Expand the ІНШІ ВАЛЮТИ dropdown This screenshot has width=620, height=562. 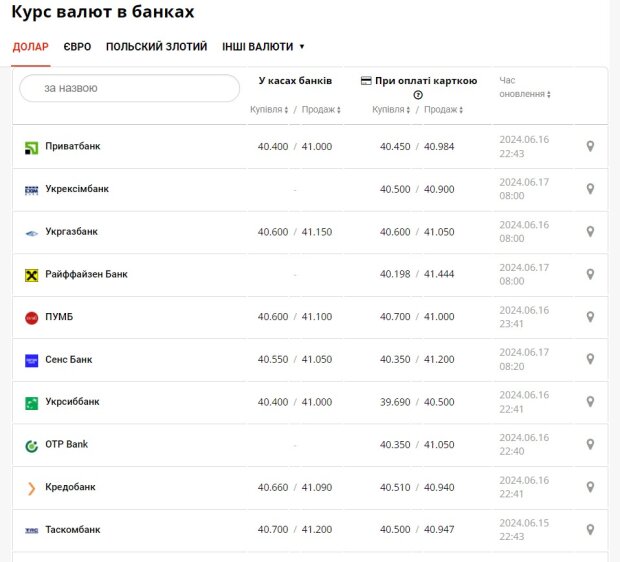[x=263, y=47]
